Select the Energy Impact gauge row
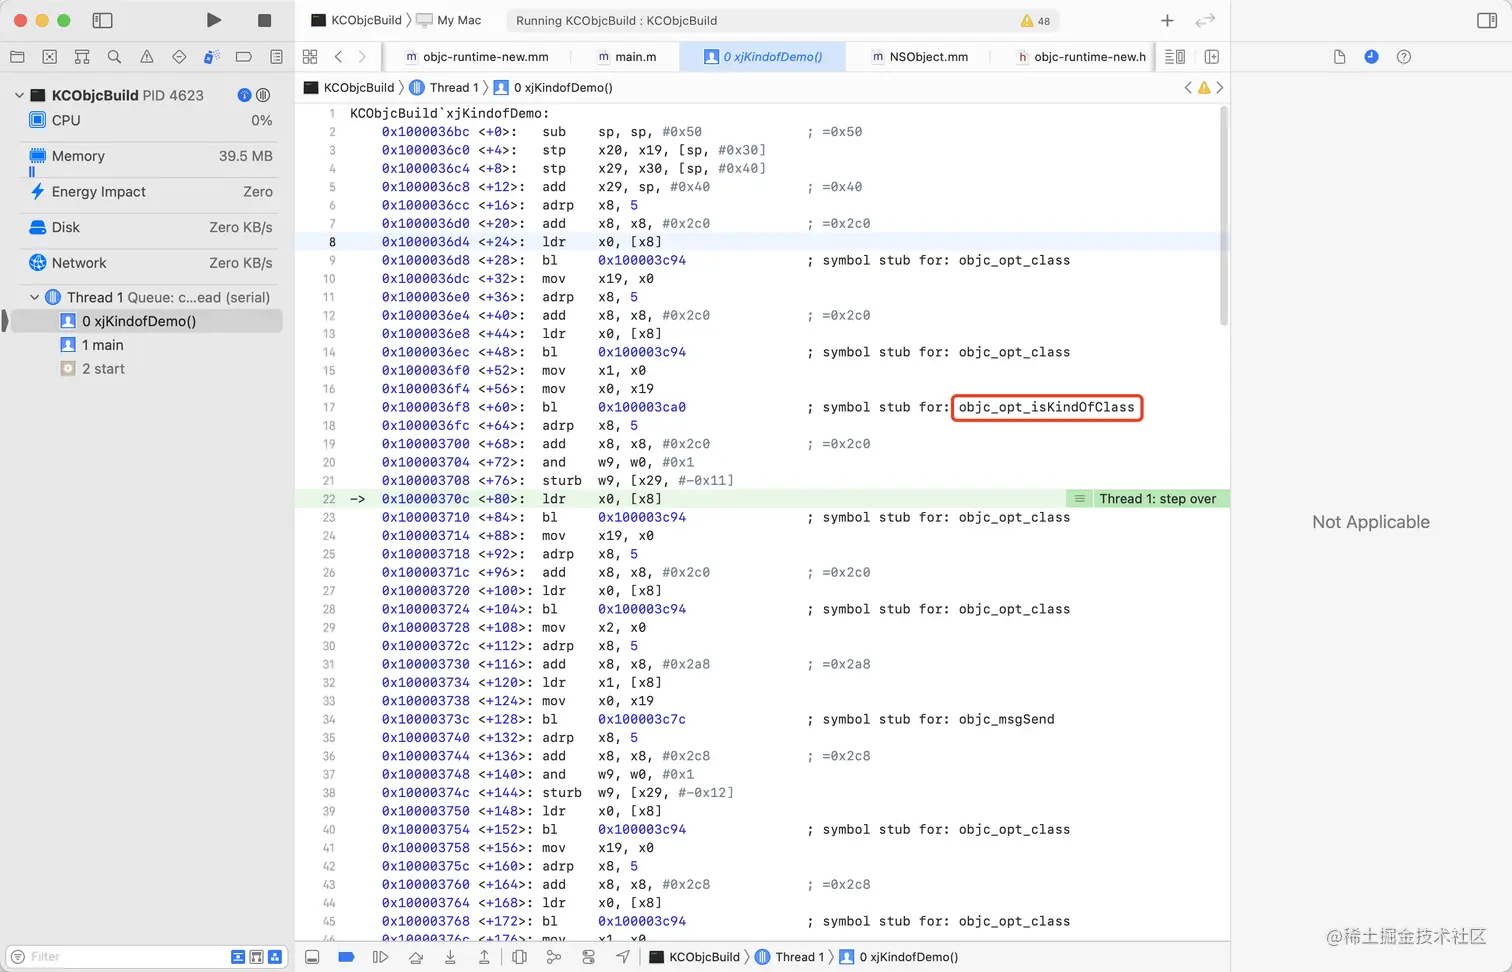This screenshot has width=1512, height=972. click(150, 192)
